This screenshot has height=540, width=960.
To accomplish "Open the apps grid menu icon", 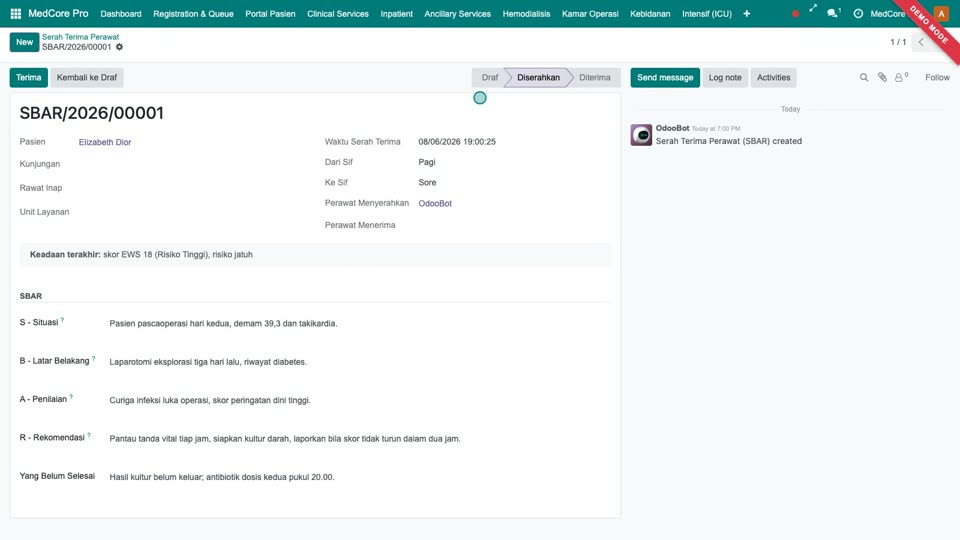I will pyautogui.click(x=16, y=13).
